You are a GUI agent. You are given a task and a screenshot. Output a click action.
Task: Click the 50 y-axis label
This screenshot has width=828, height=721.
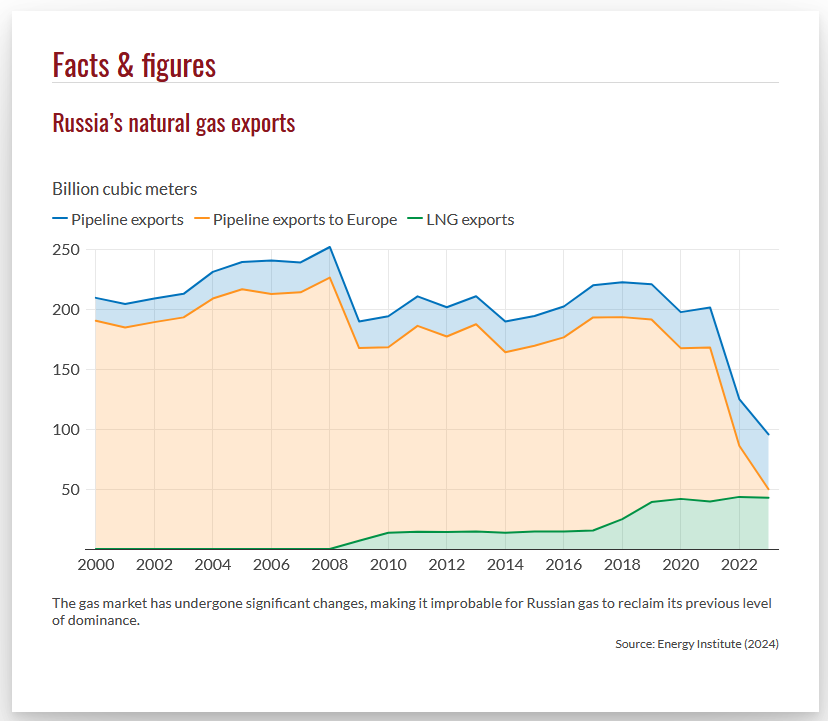coord(71,490)
